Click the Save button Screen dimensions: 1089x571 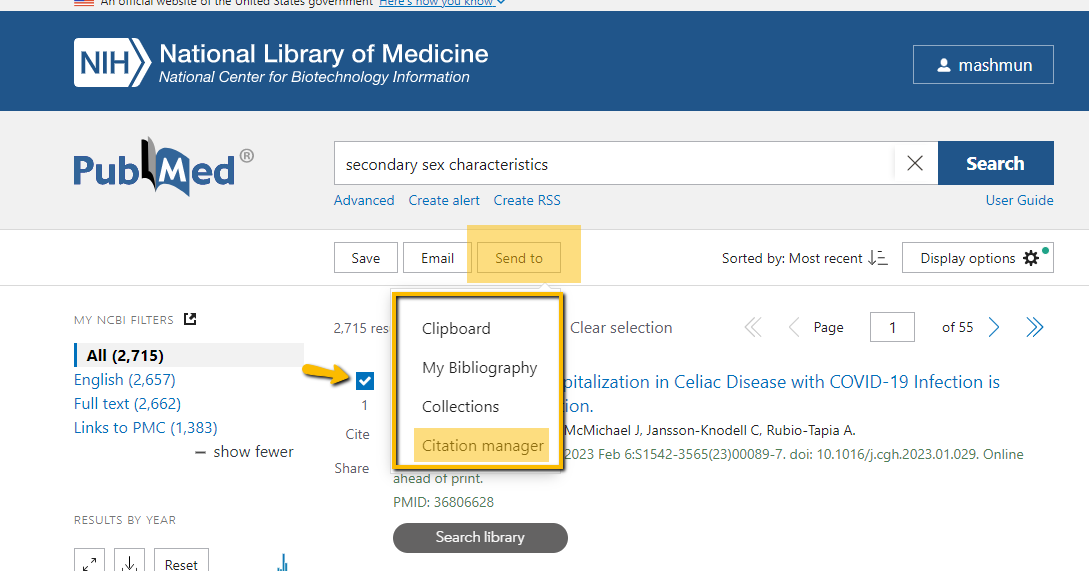[x=366, y=258]
